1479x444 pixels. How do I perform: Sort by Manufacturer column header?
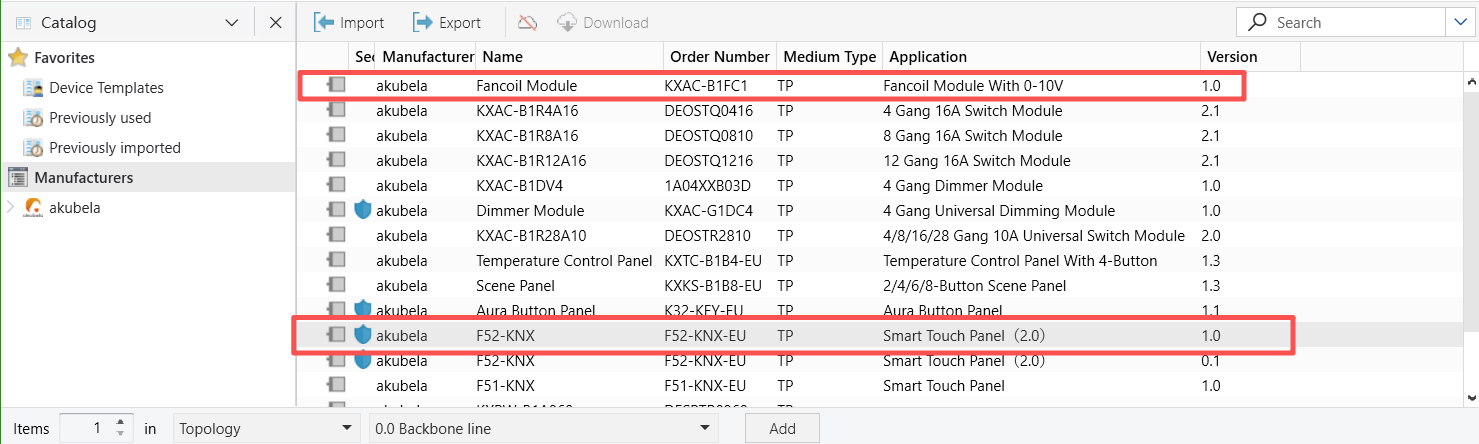pos(428,57)
